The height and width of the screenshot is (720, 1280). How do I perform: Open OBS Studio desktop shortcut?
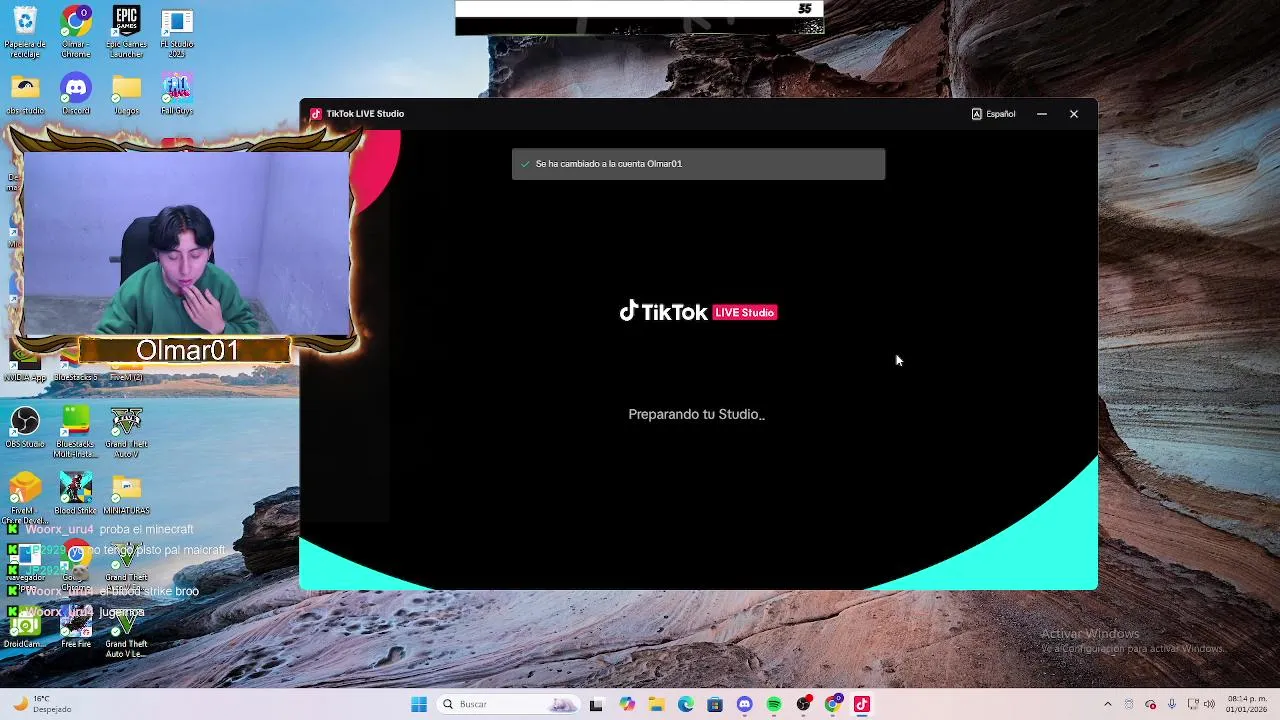pyautogui.click(x=25, y=427)
